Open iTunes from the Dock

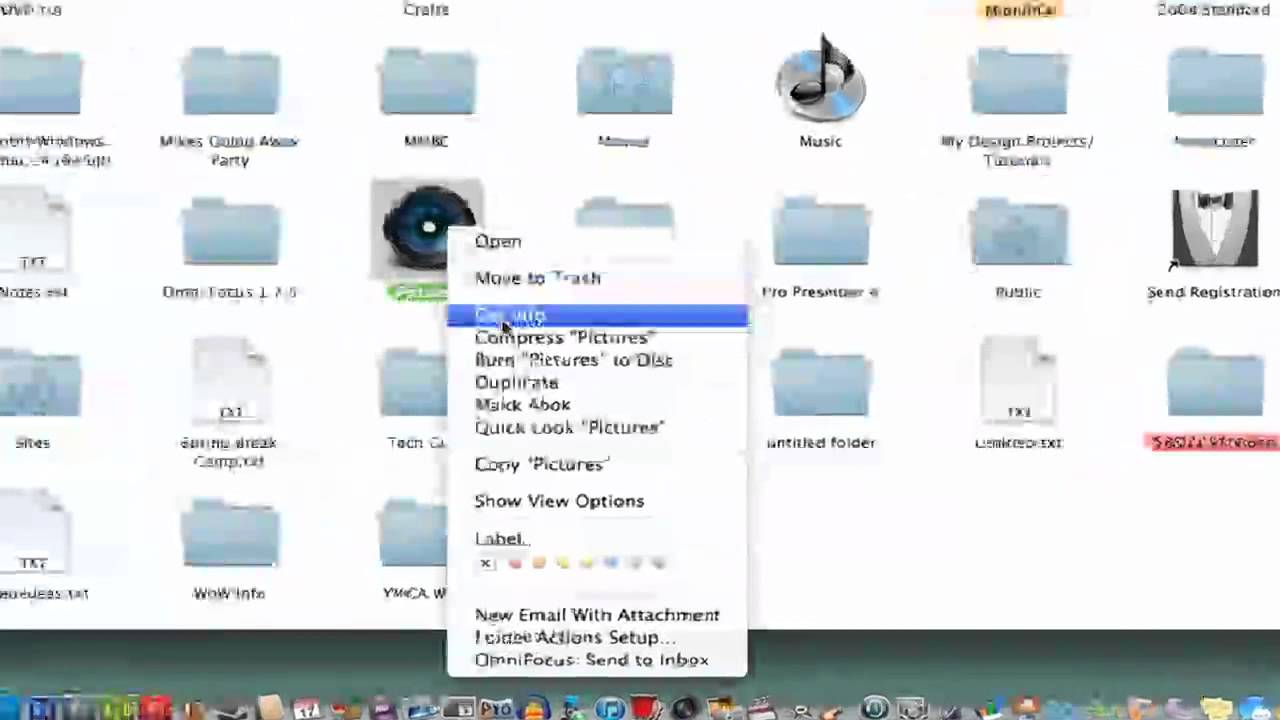coord(609,709)
